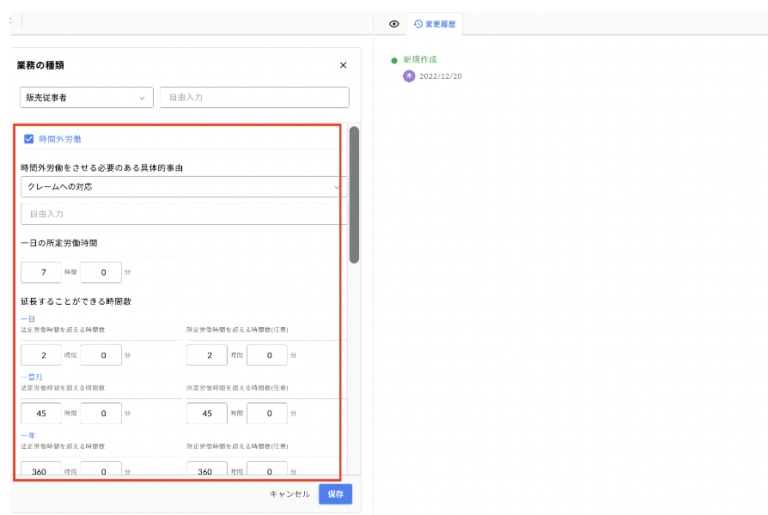The image size is (768, 515).
Task: Close the 業務の種類 dialog with X
Action: point(343,66)
